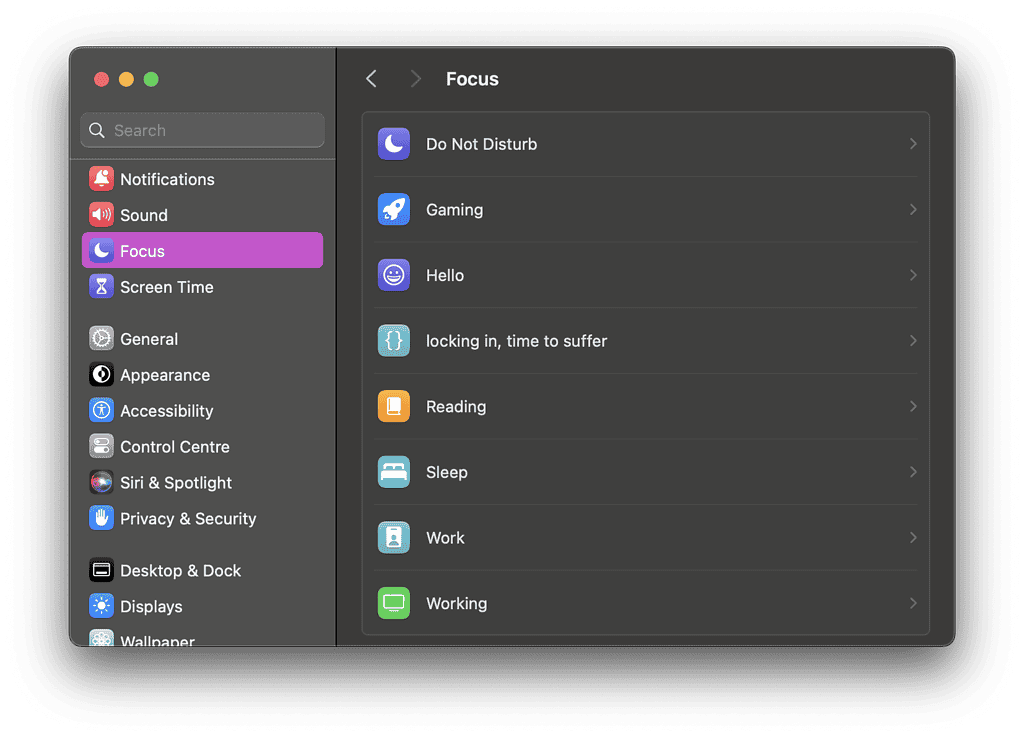Click the Do Not Disturb moon icon
1023x738 pixels.
coord(393,144)
